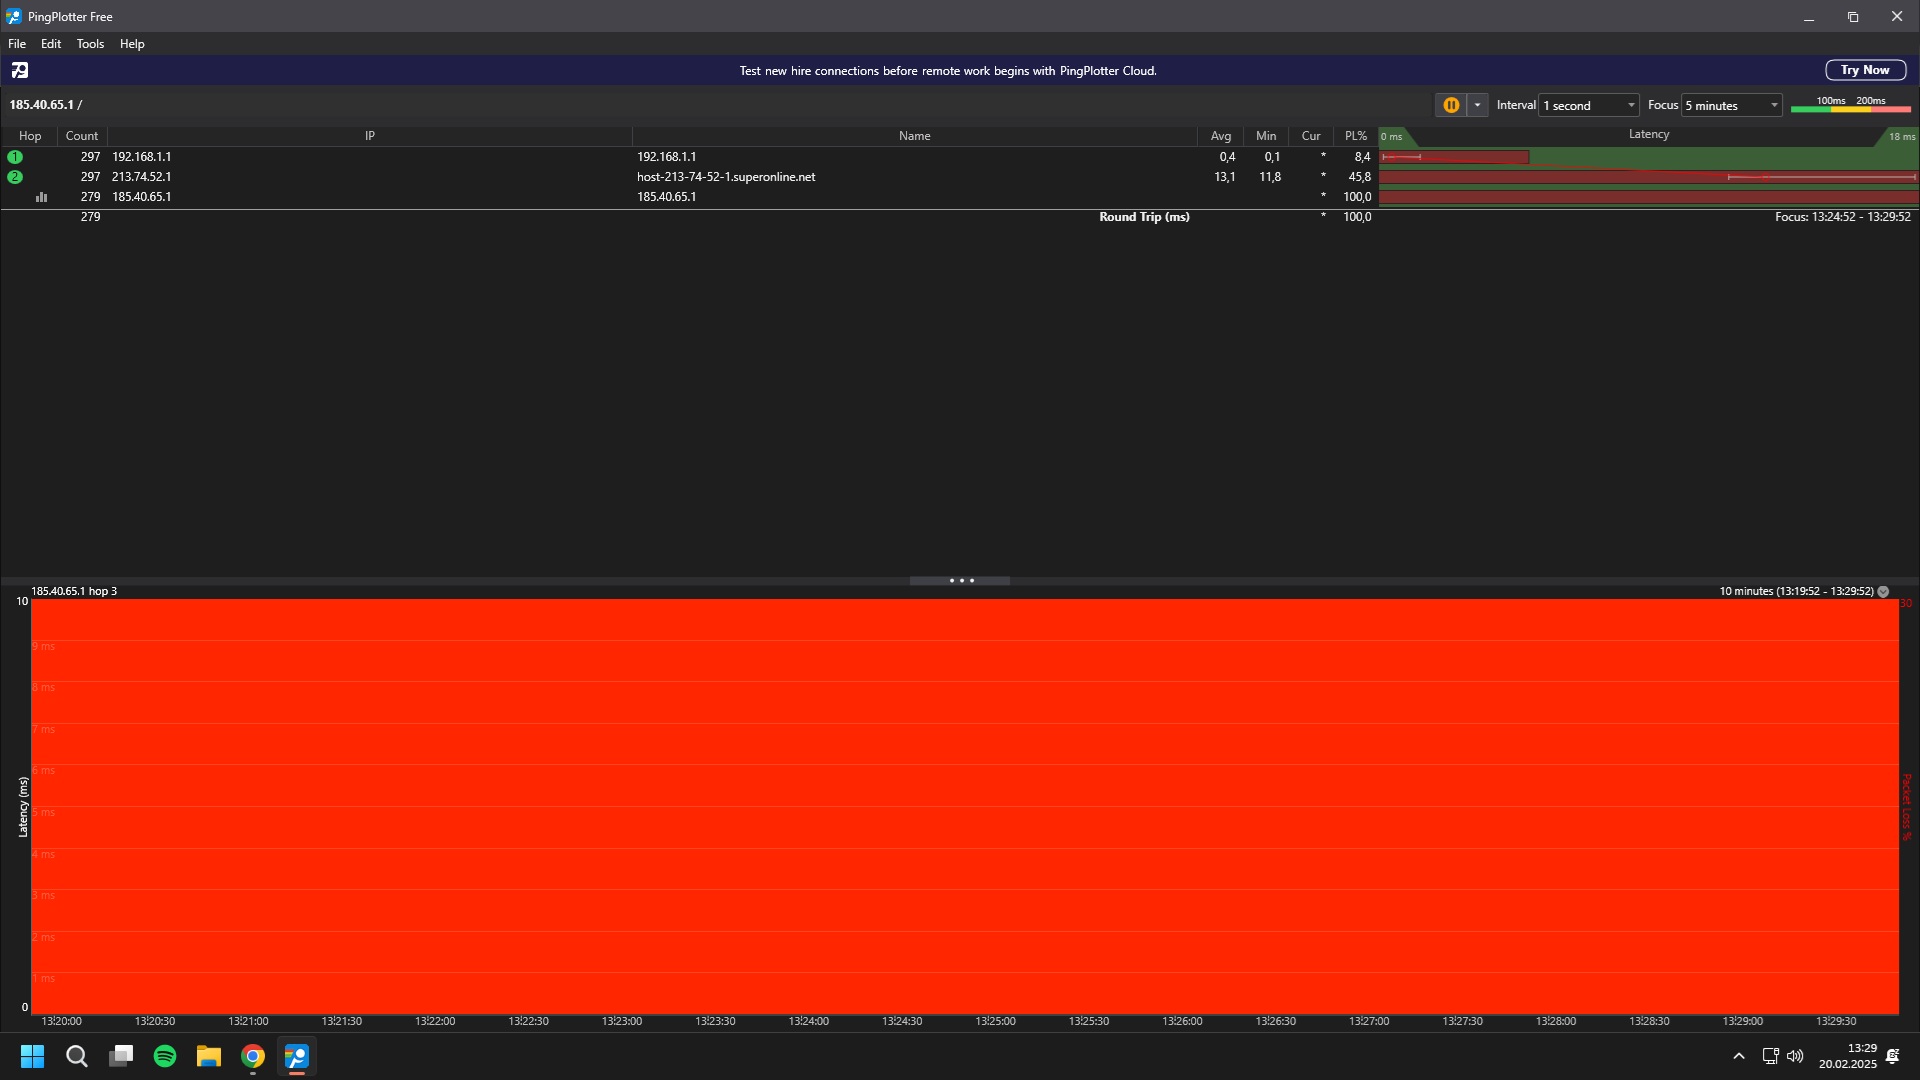Open the arrow dropdown beside pause button

(x=1477, y=105)
